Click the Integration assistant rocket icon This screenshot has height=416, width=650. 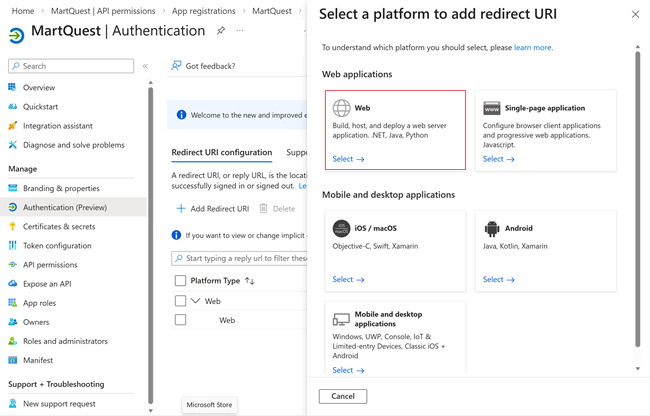click(12, 126)
